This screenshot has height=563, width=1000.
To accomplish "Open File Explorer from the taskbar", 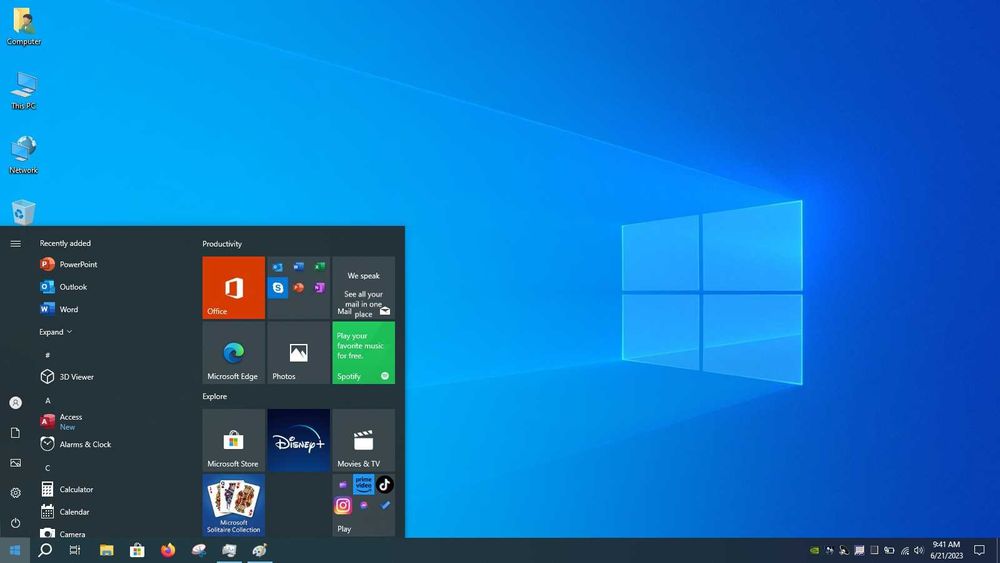I will [107, 550].
